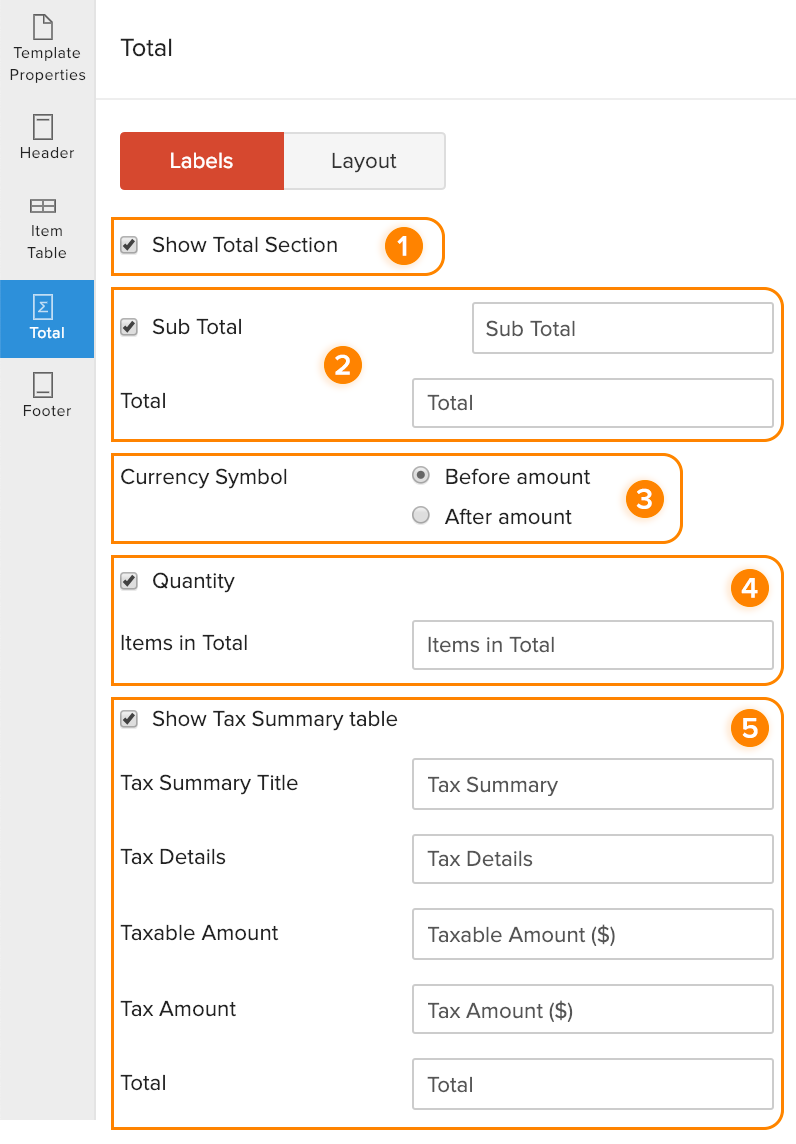Toggle the Quantity checkbox

[129, 581]
